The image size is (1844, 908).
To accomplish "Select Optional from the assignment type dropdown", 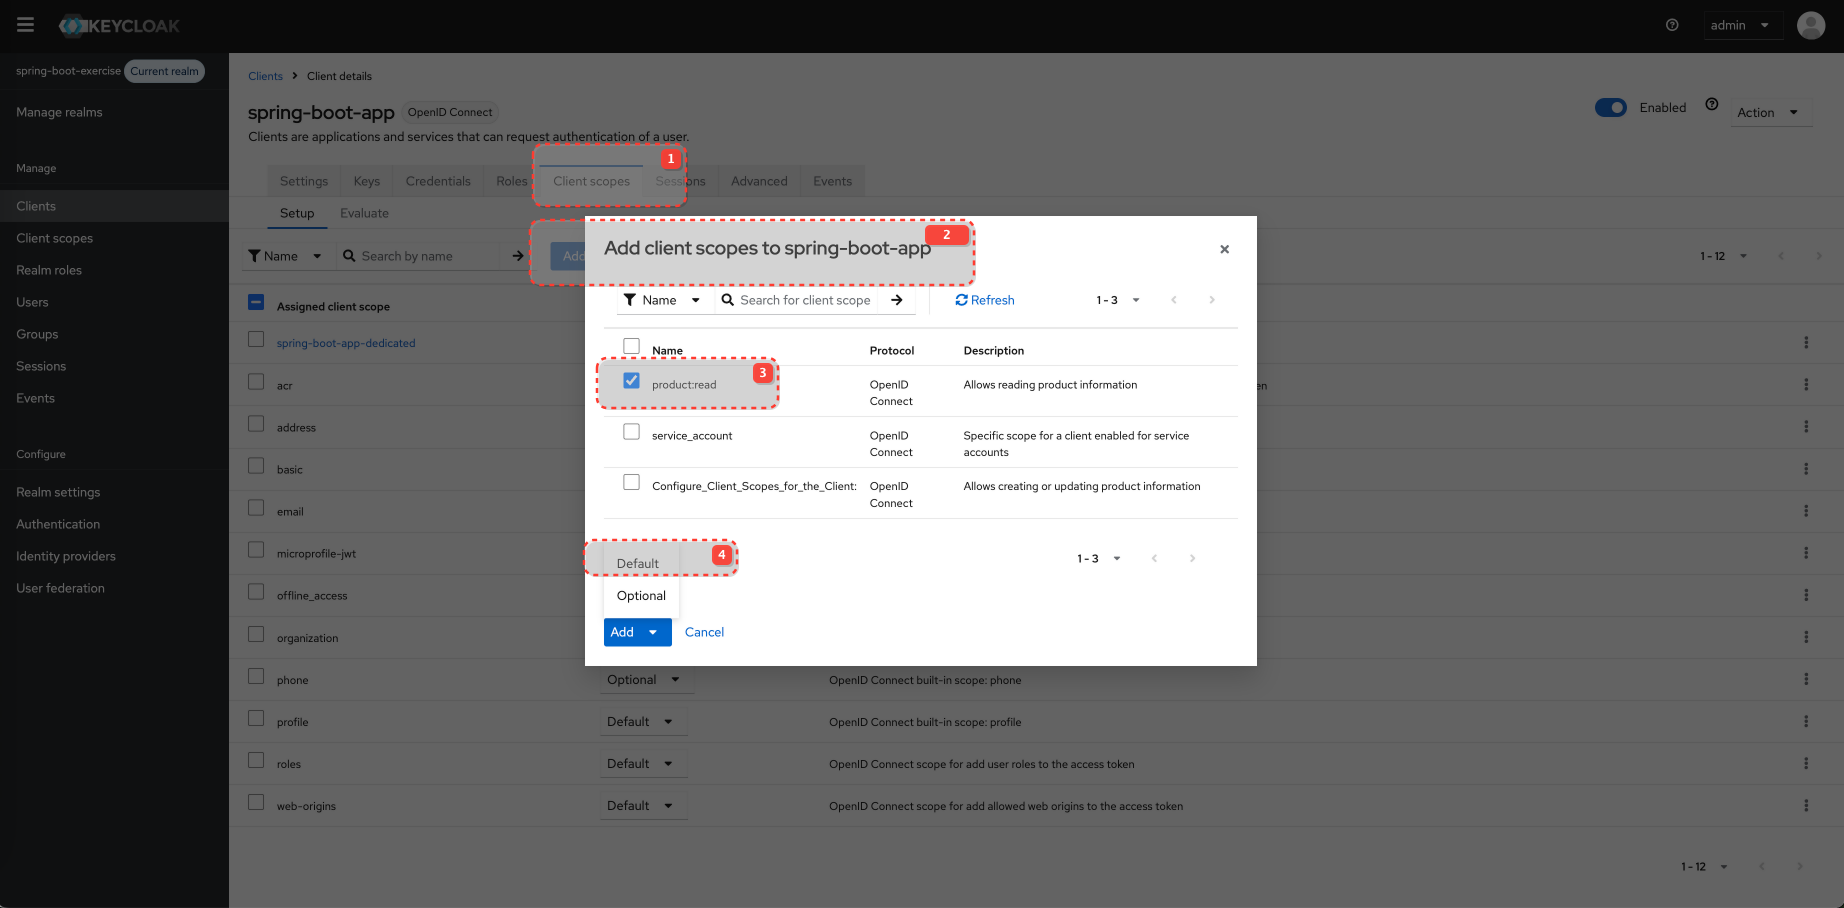I will 640,595.
